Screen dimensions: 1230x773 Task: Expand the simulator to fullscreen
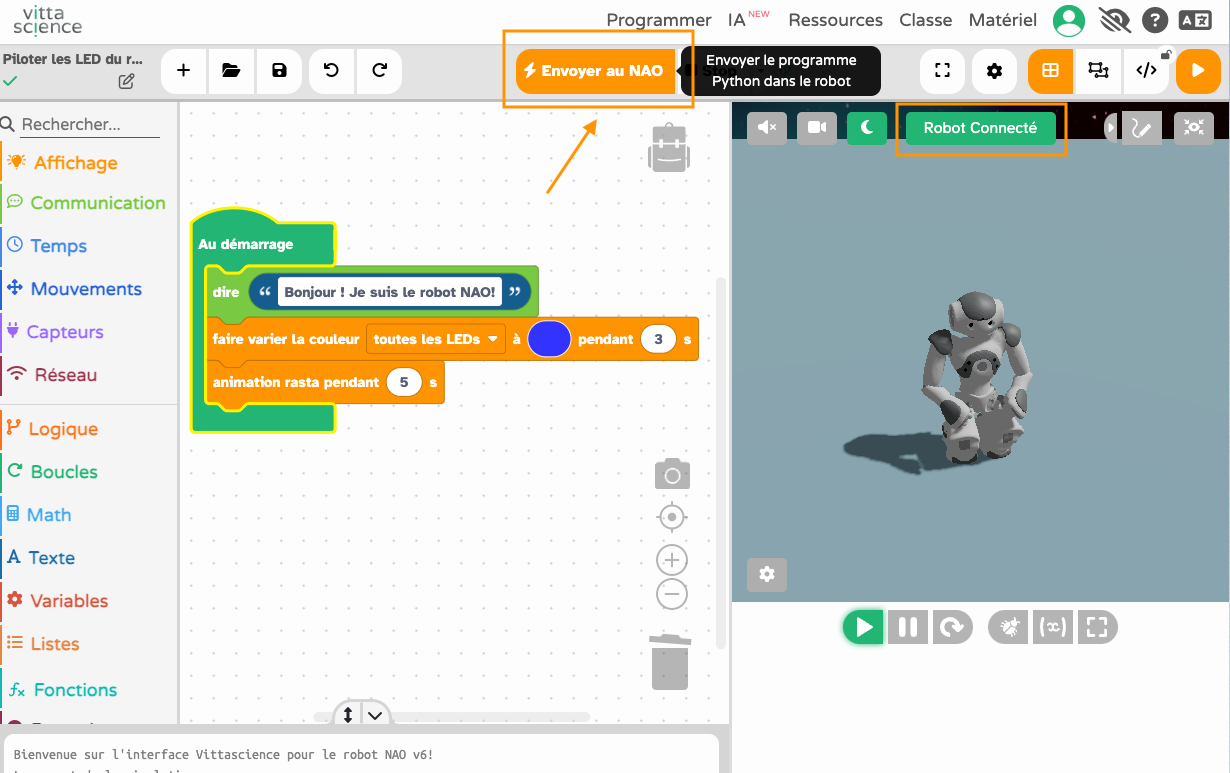1097,627
